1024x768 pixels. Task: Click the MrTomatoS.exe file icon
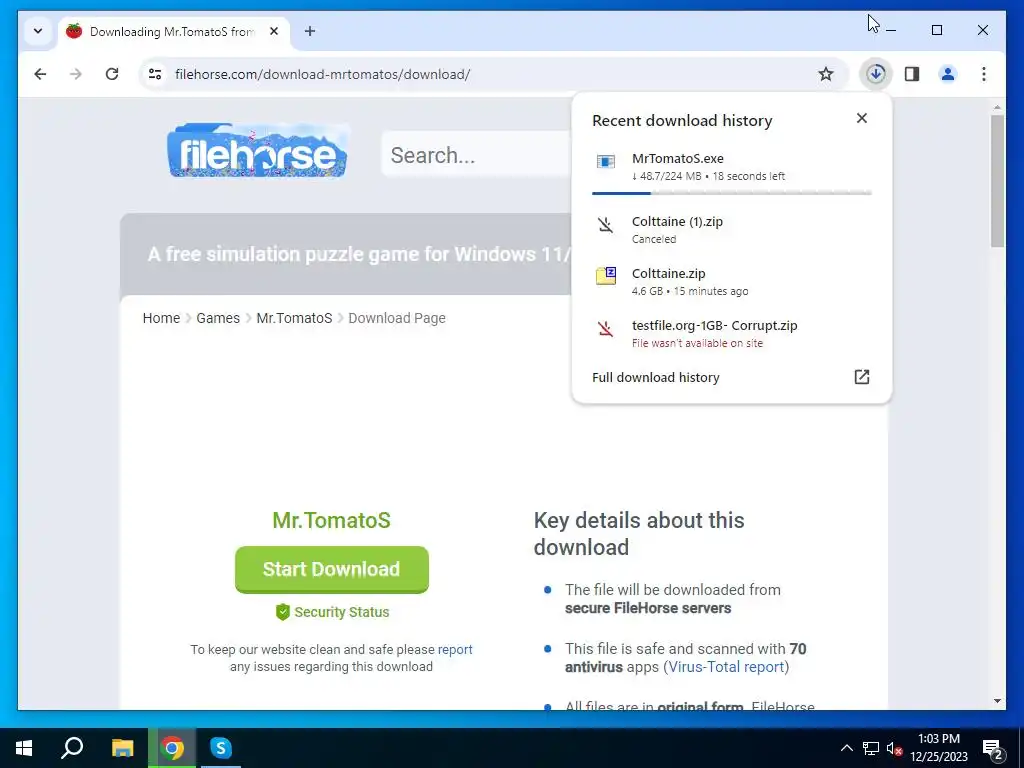[x=606, y=161]
